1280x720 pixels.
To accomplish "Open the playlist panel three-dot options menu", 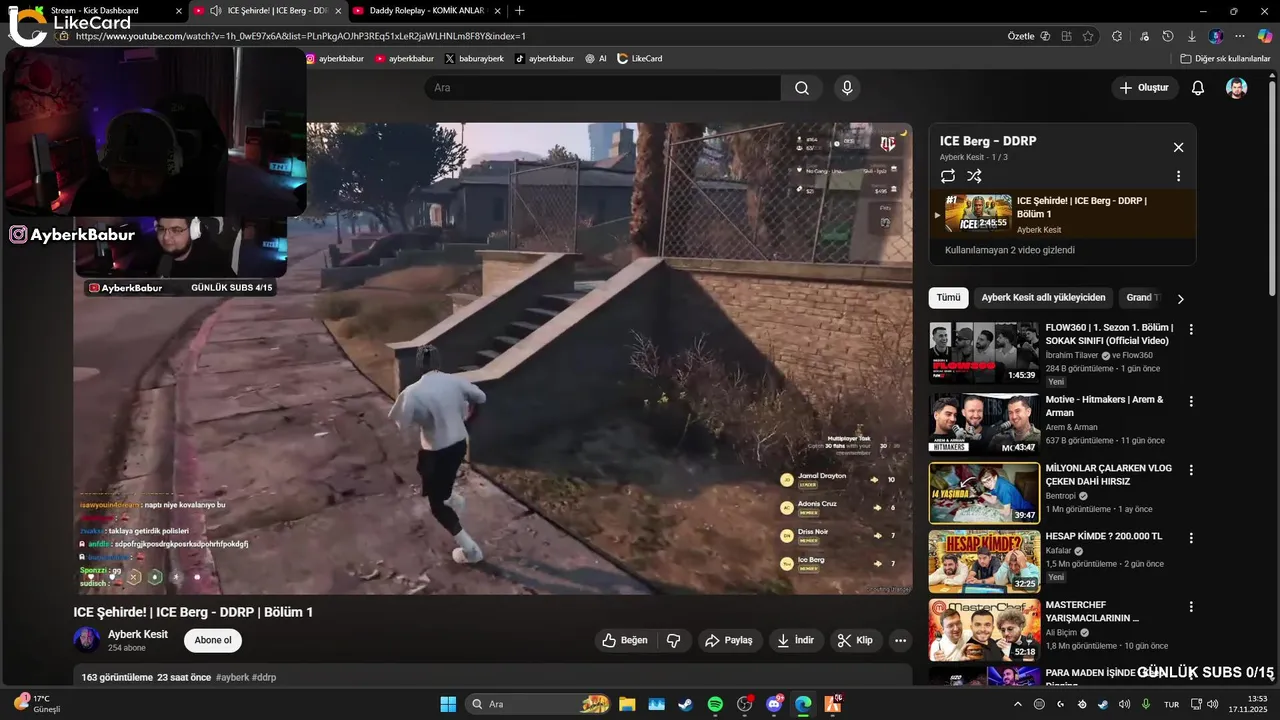I will (1178, 176).
